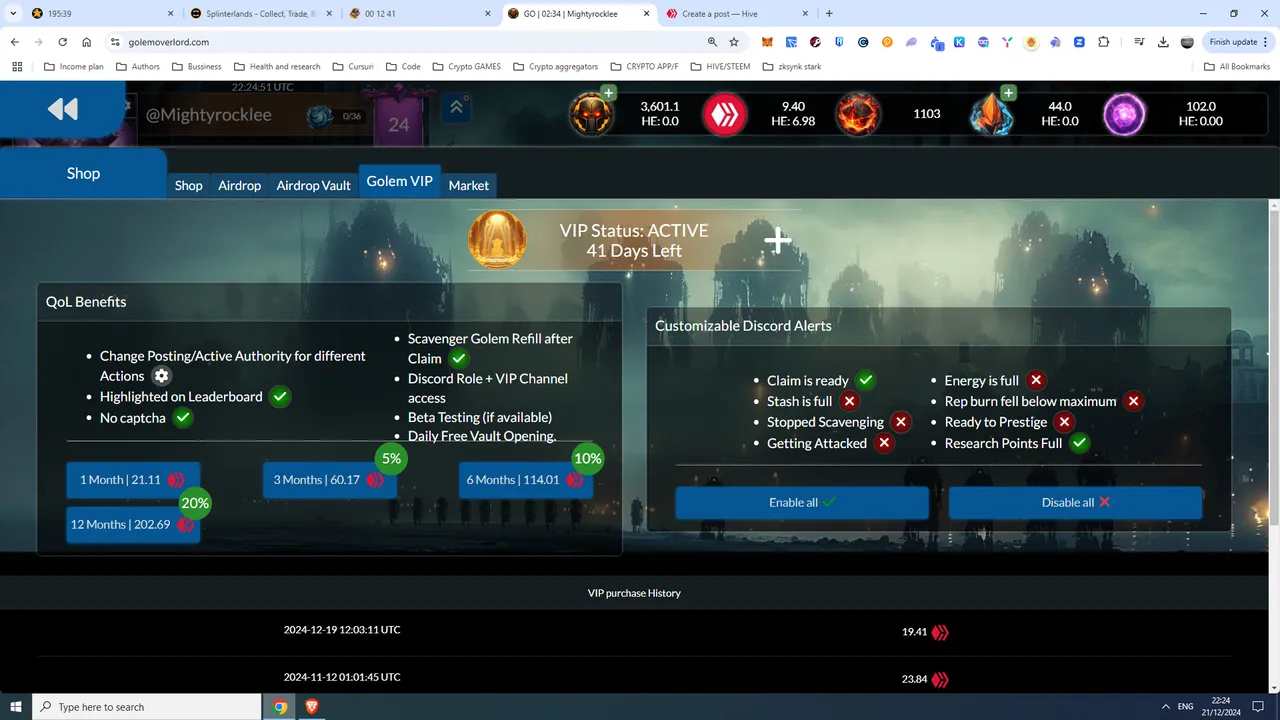This screenshot has height=720, width=1280.
Task: Open Chrome menu three dots
Action: (x=1267, y=42)
